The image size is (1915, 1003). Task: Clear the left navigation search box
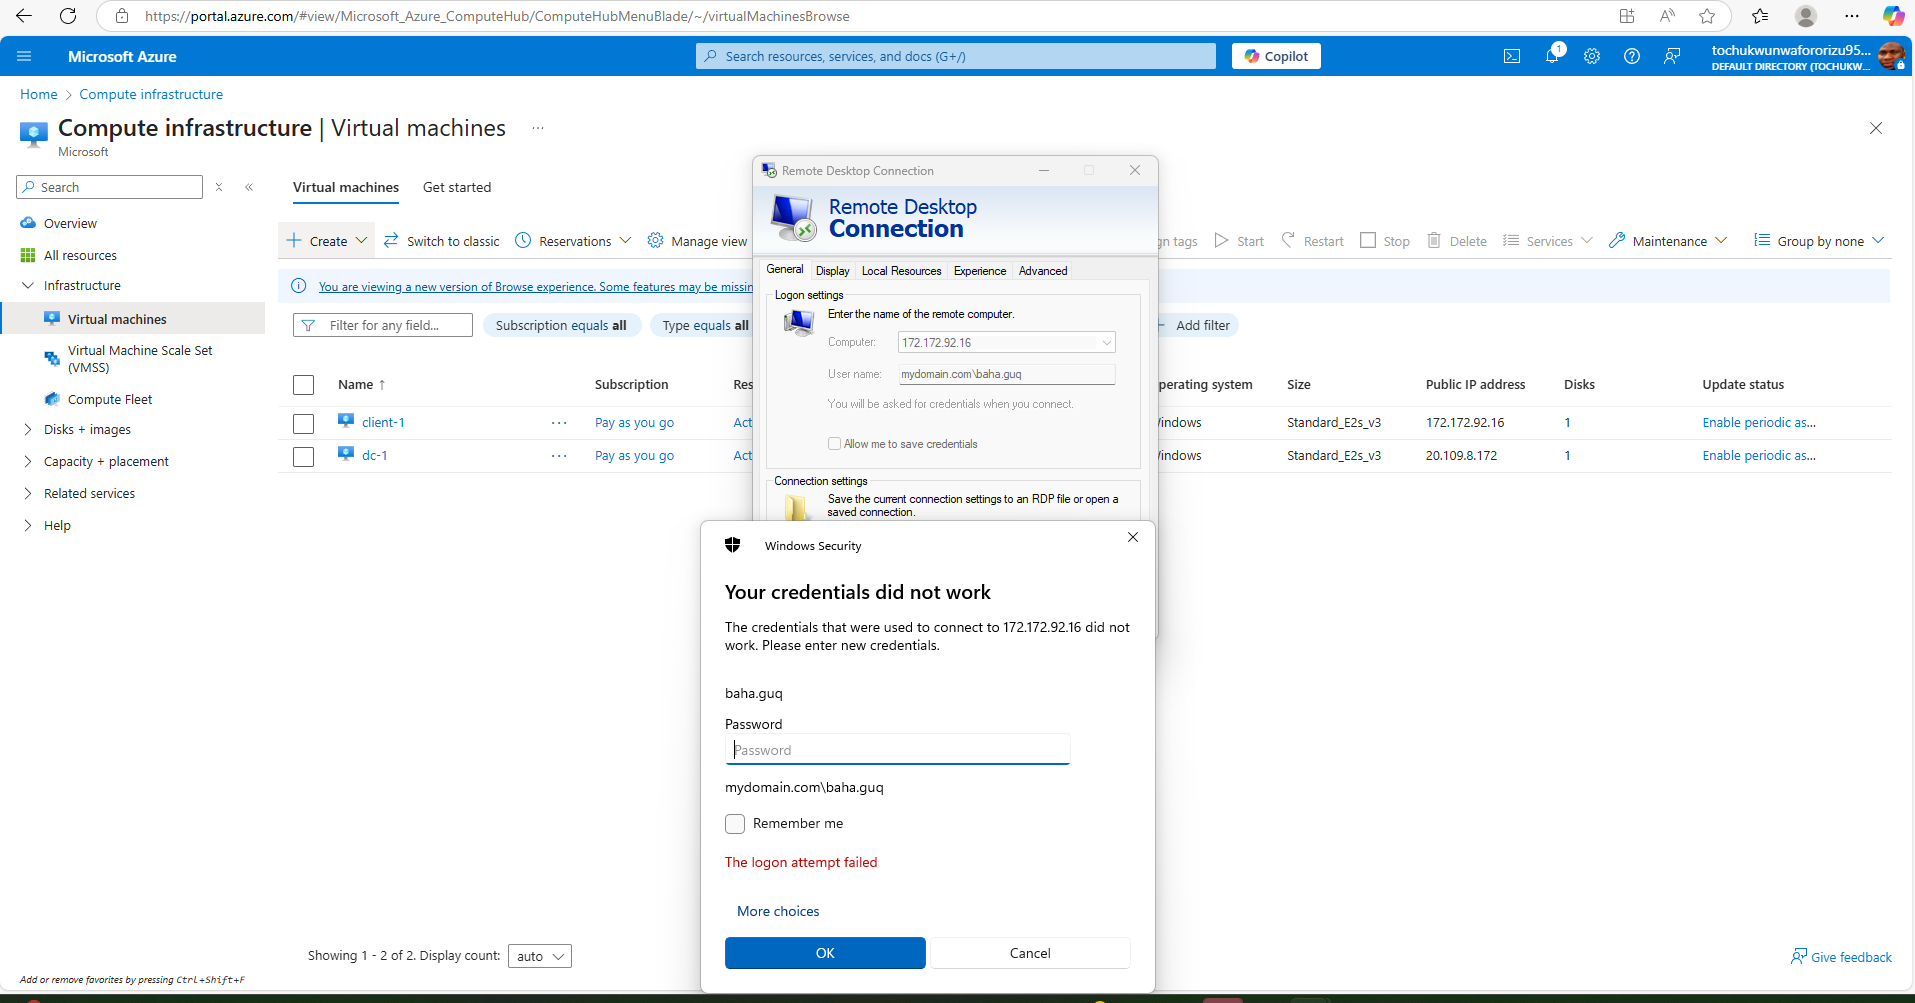(x=219, y=187)
